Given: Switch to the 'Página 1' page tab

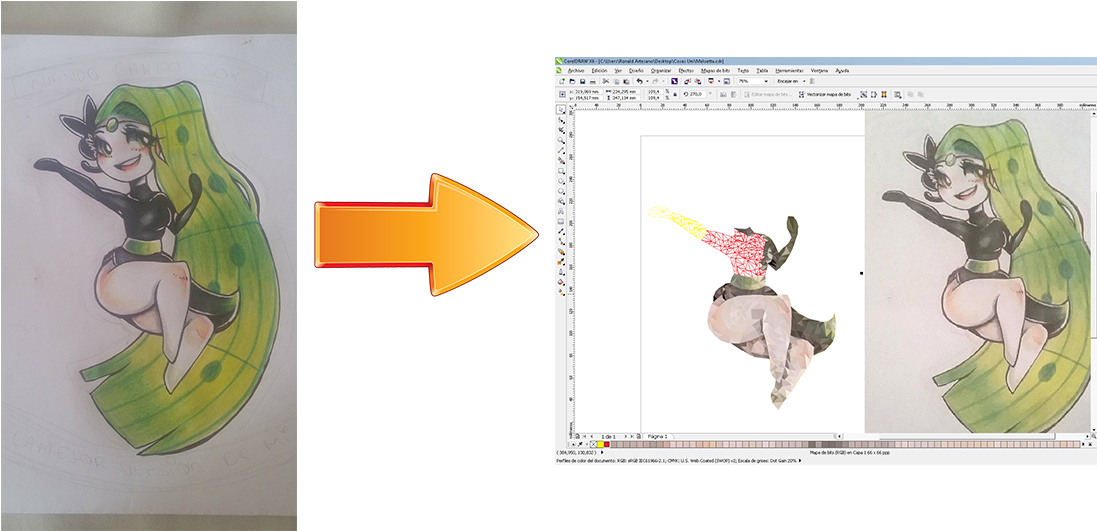Looking at the screenshot, I should click(657, 437).
